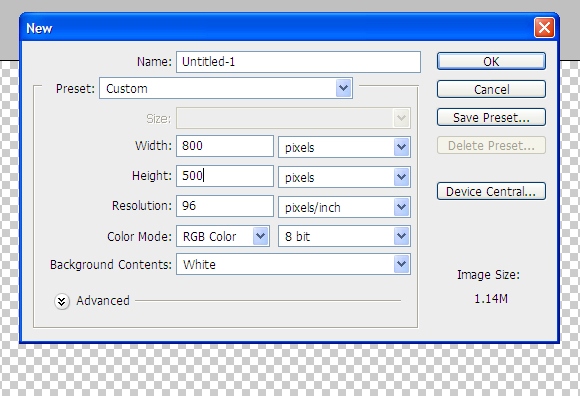Close the New dialog with the X
580x396 pixels.
coord(544,28)
